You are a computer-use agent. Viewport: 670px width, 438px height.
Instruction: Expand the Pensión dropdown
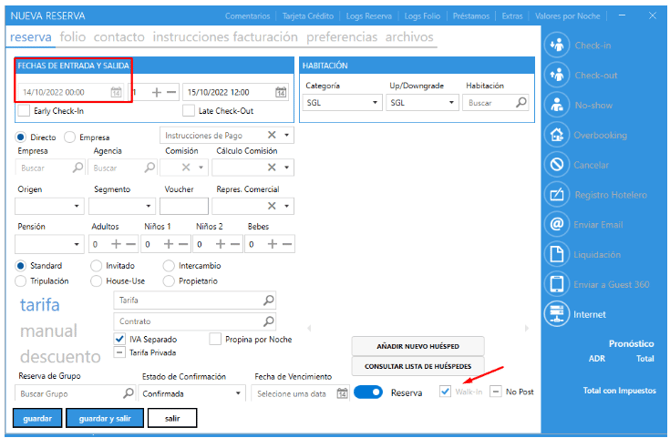(x=78, y=243)
